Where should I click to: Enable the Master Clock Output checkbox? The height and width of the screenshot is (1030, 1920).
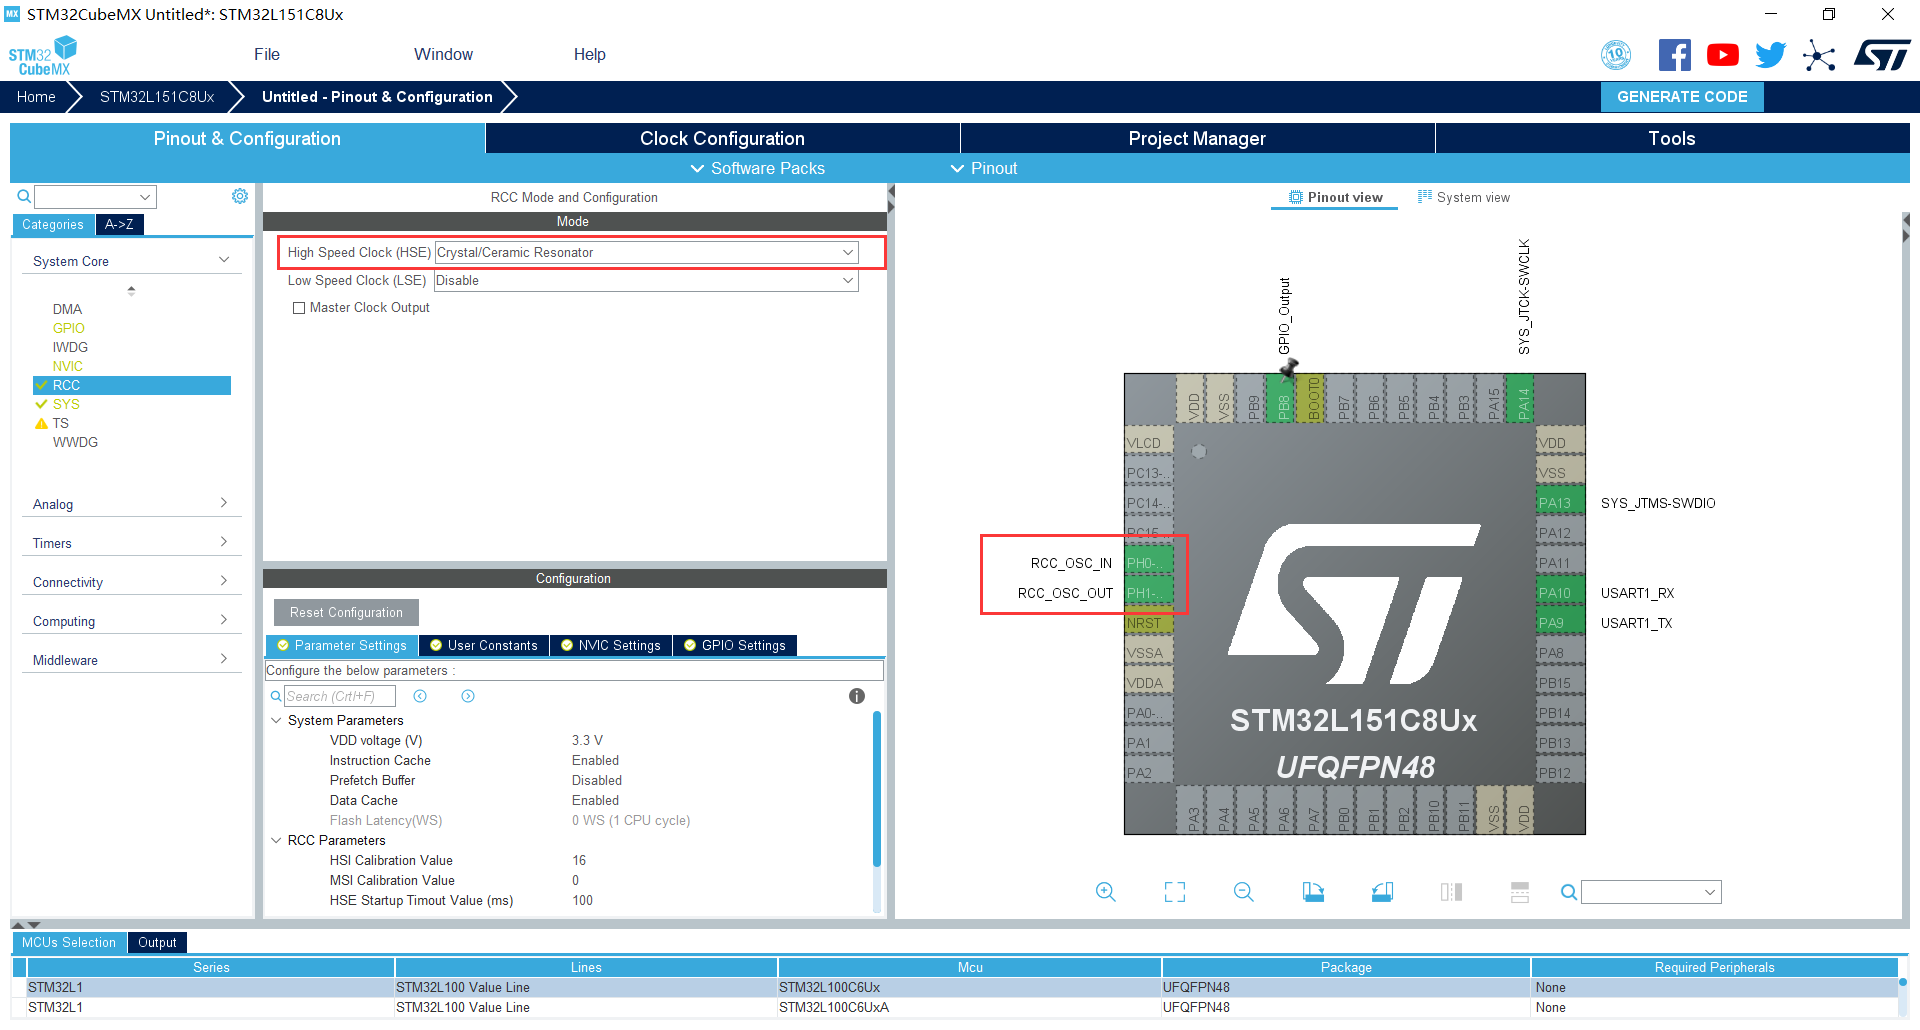click(x=299, y=308)
